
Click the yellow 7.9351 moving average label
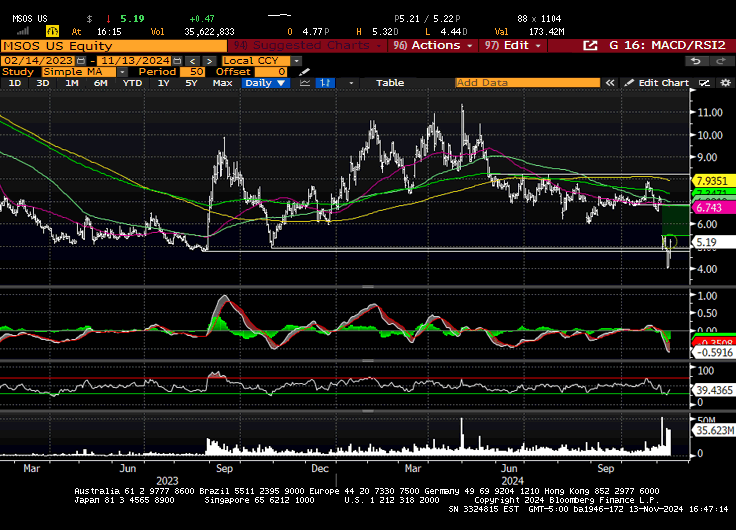(x=713, y=181)
